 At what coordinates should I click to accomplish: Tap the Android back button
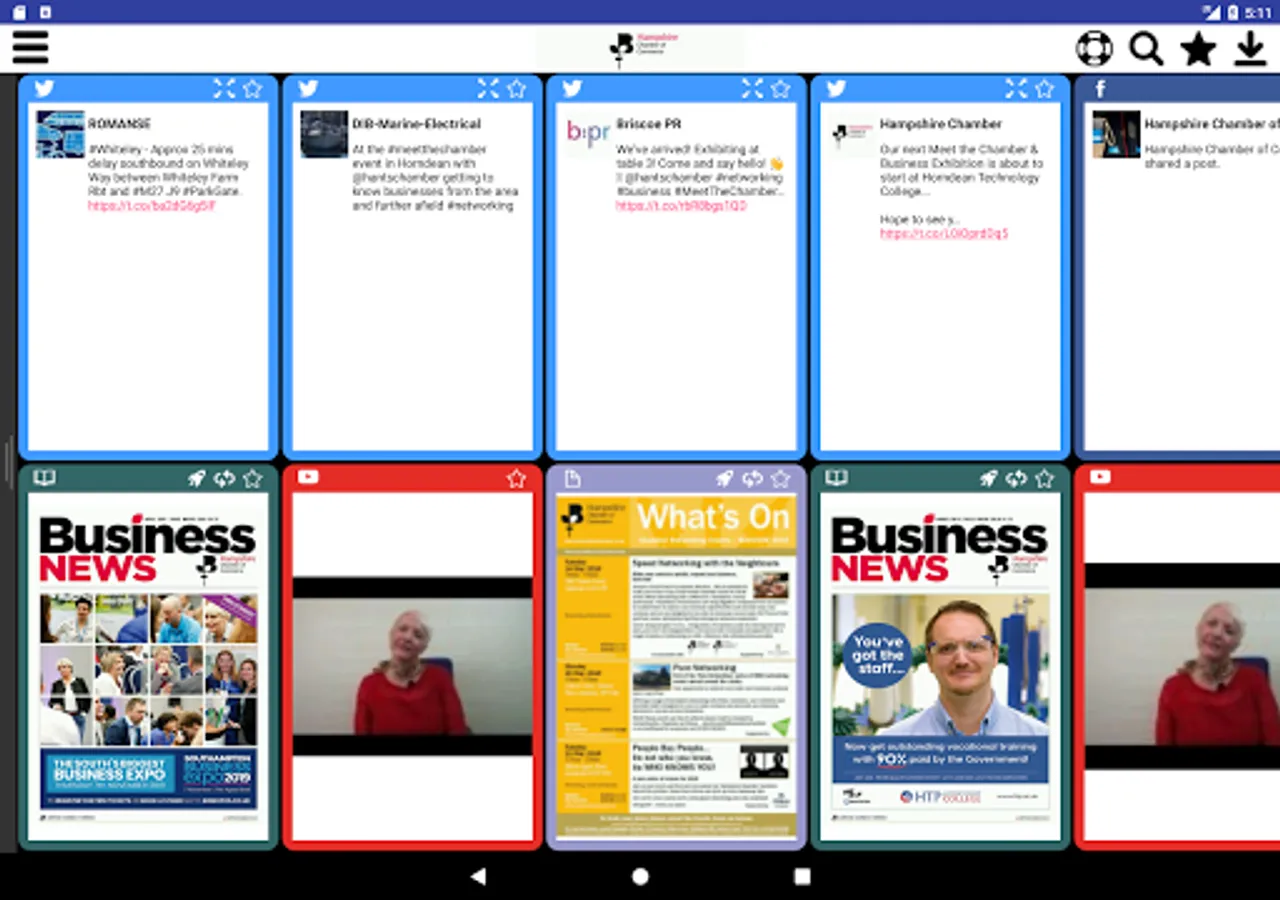478,876
